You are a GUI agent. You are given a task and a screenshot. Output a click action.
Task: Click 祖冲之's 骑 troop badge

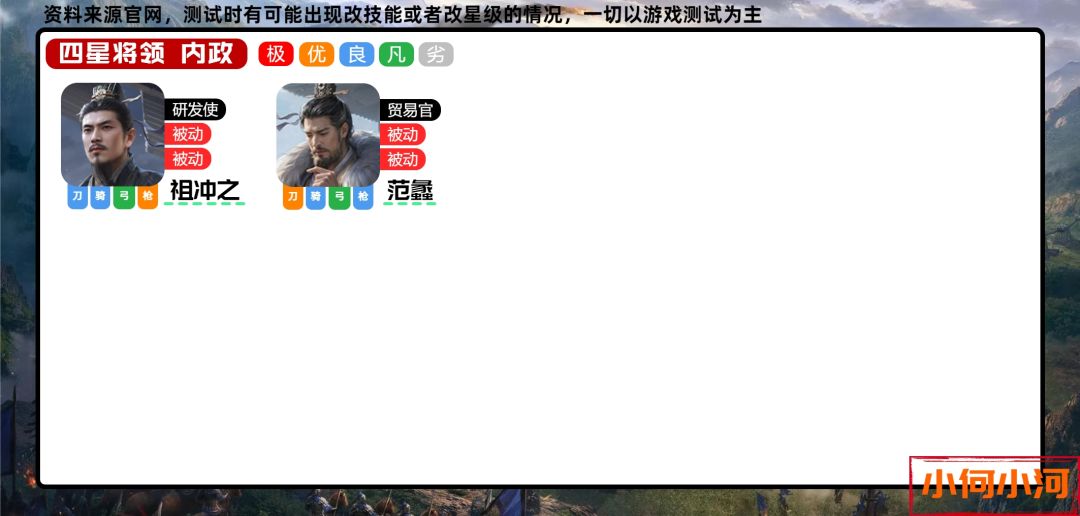coord(101,197)
